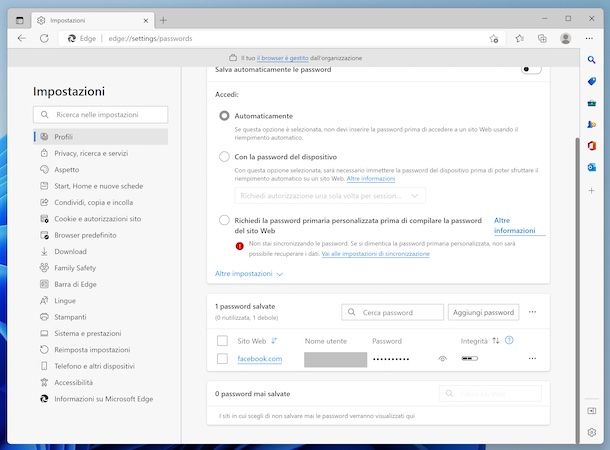Image resolution: width=610 pixels, height=450 pixels.
Task: Open the sidebar Games icon
Action: tap(591, 124)
